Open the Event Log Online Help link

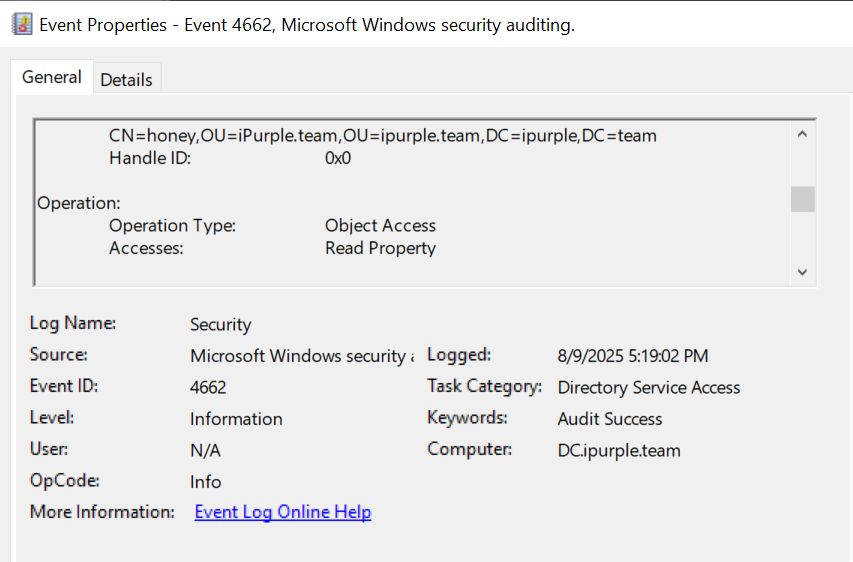(282, 512)
